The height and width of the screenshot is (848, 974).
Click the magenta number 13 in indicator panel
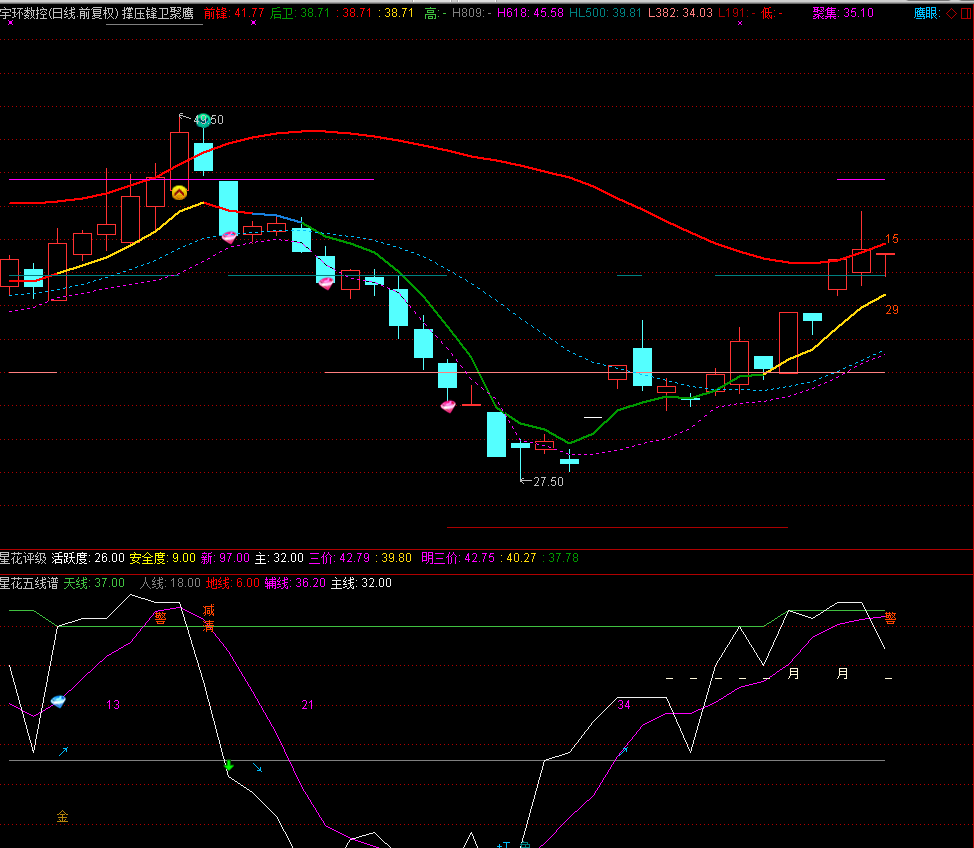tap(113, 704)
